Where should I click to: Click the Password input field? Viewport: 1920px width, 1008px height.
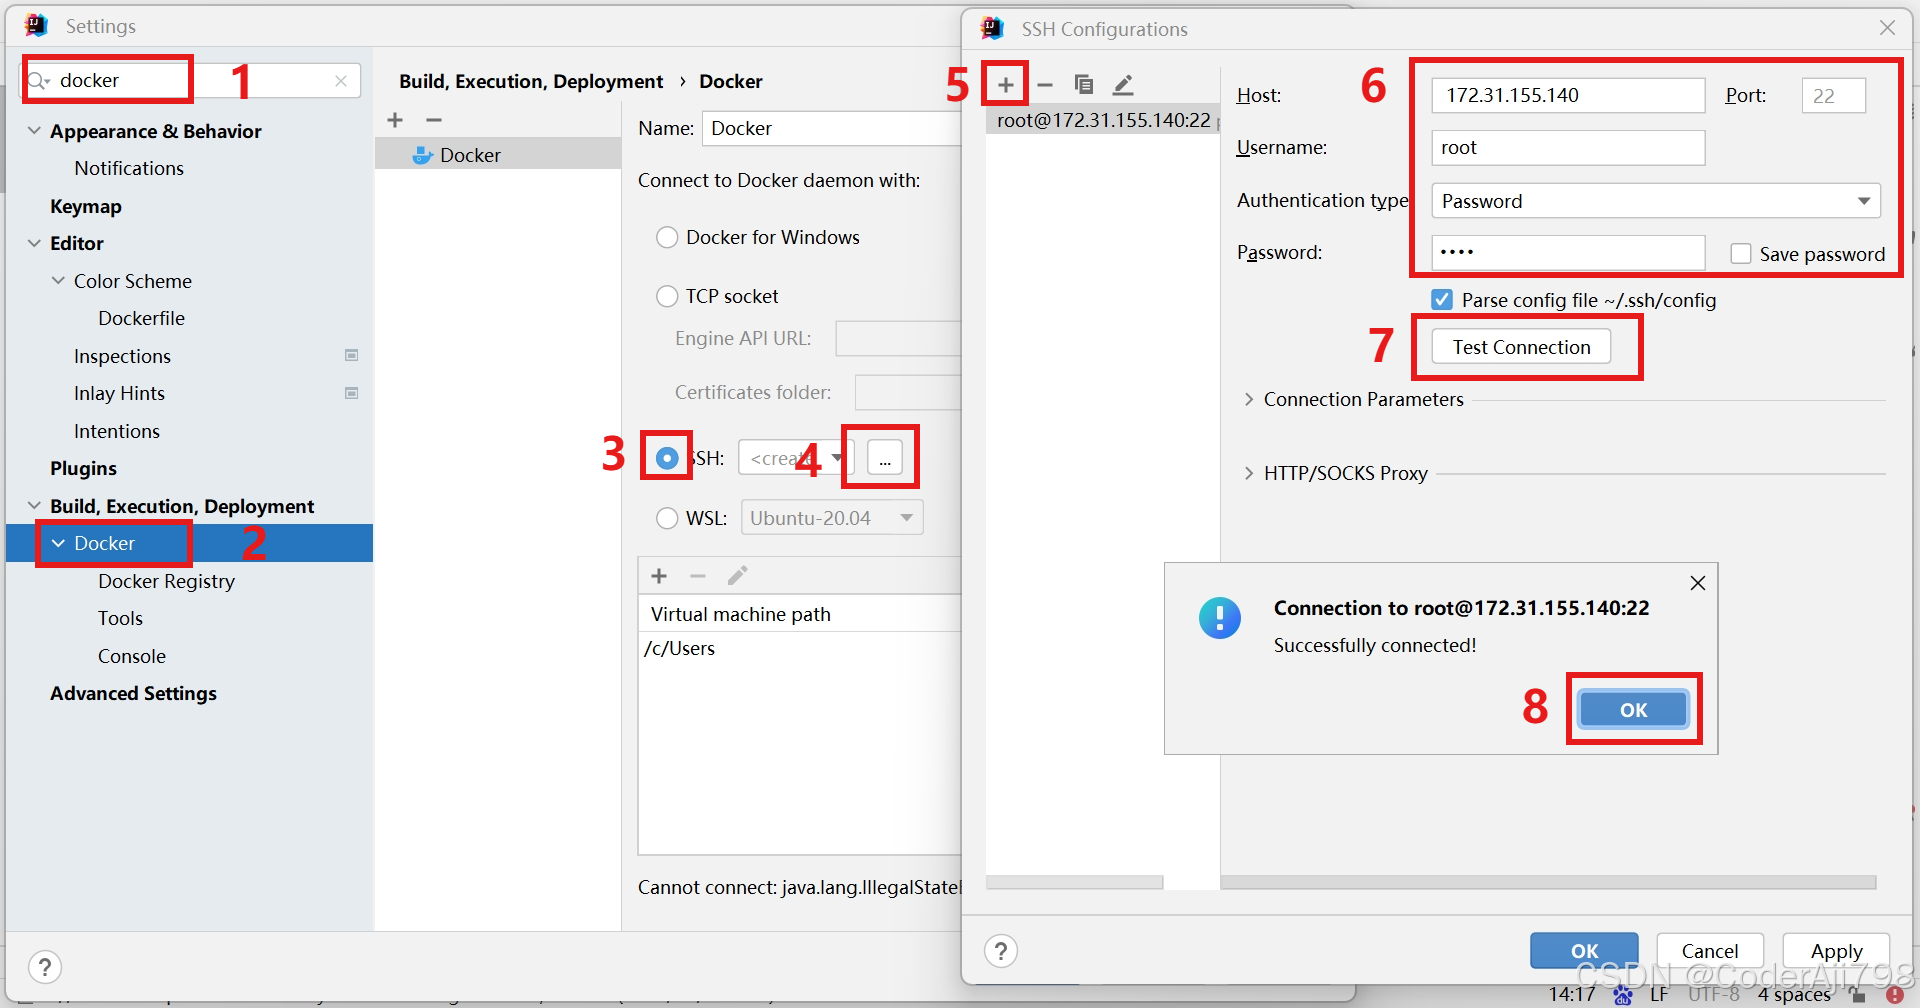(x=1568, y=253)
